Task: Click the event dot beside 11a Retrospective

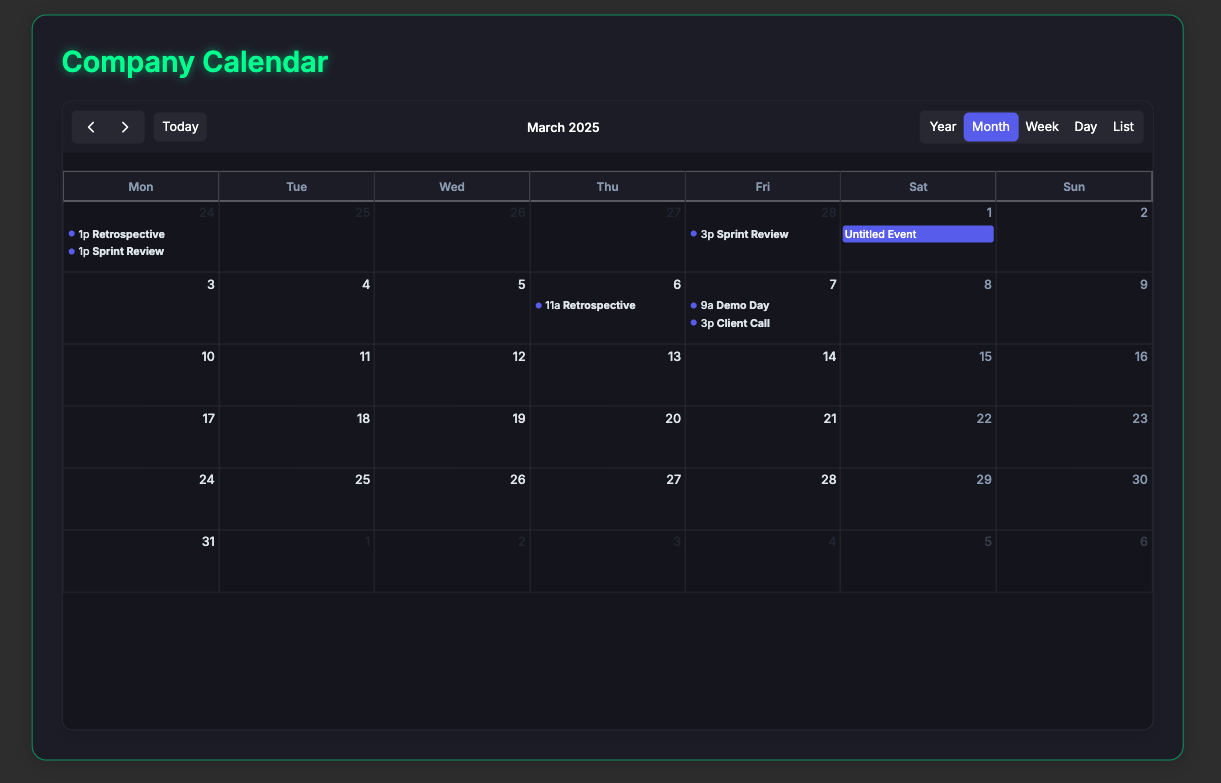Action: point(538,305)
